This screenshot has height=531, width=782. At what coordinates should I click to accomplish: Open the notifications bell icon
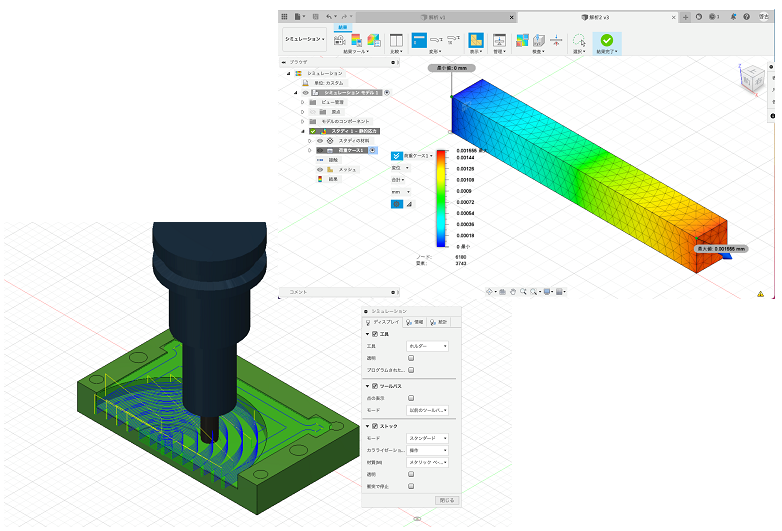tap(733, 16)
